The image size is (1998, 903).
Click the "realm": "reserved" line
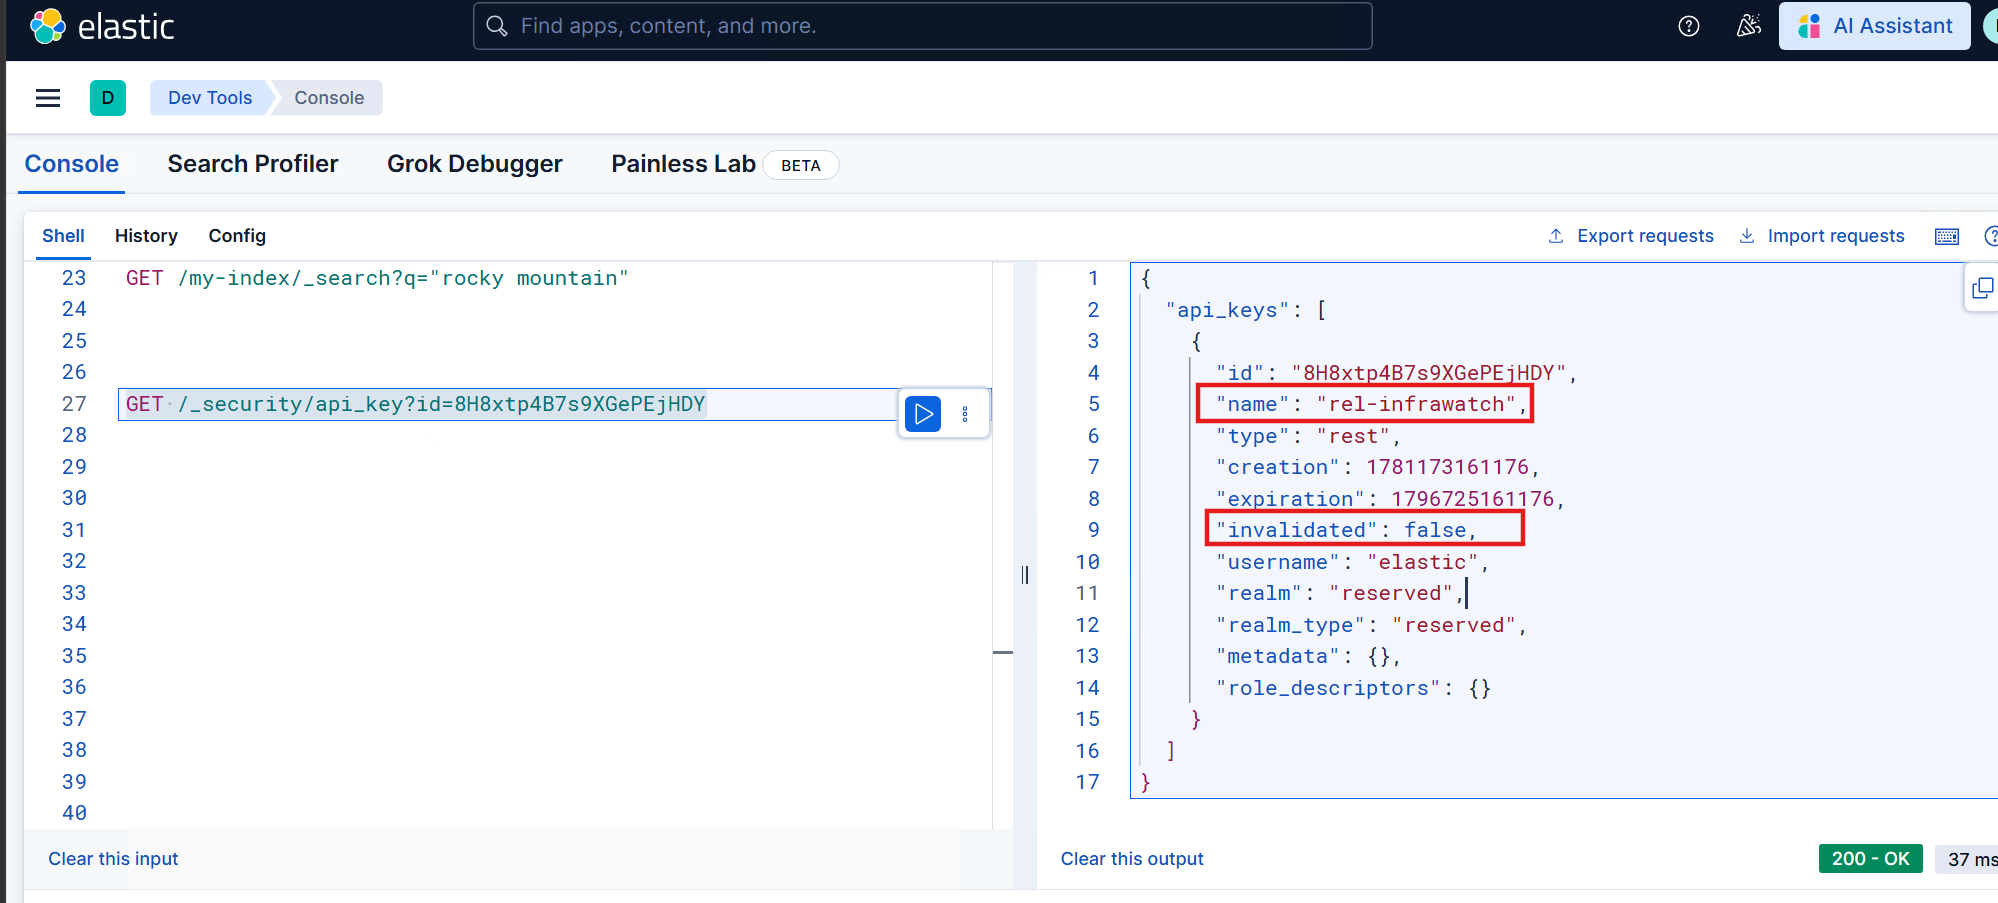1340,593
